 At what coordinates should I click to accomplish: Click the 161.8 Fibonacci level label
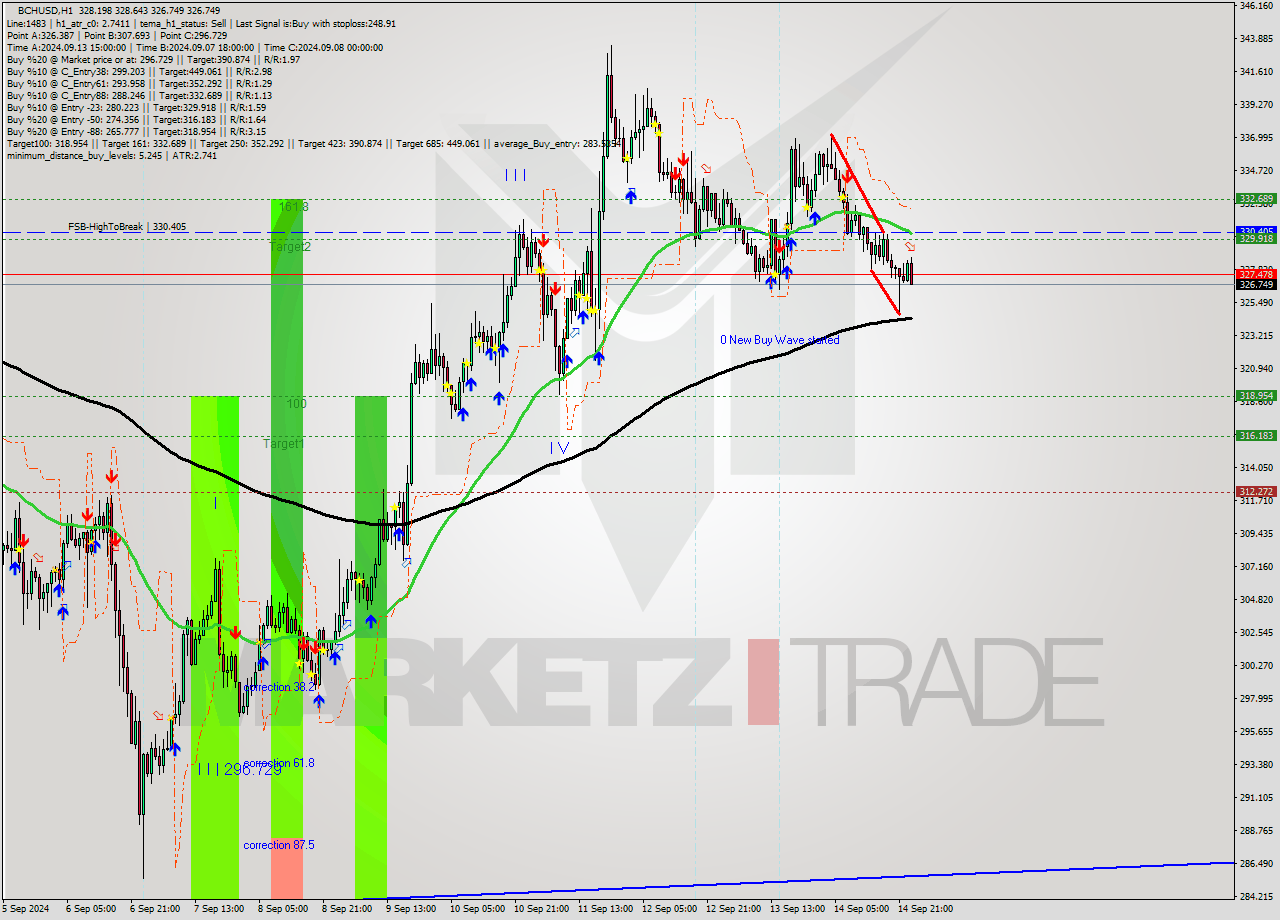[294, 207]
